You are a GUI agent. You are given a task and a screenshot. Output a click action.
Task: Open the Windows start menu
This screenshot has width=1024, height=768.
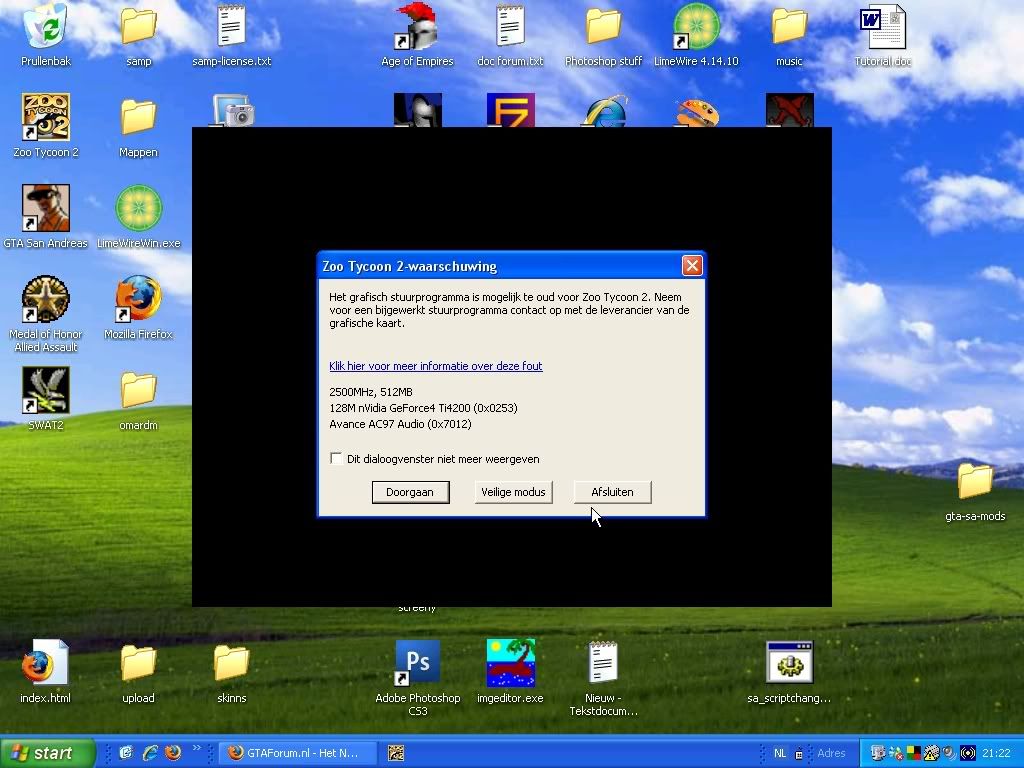tap(48, 753)
